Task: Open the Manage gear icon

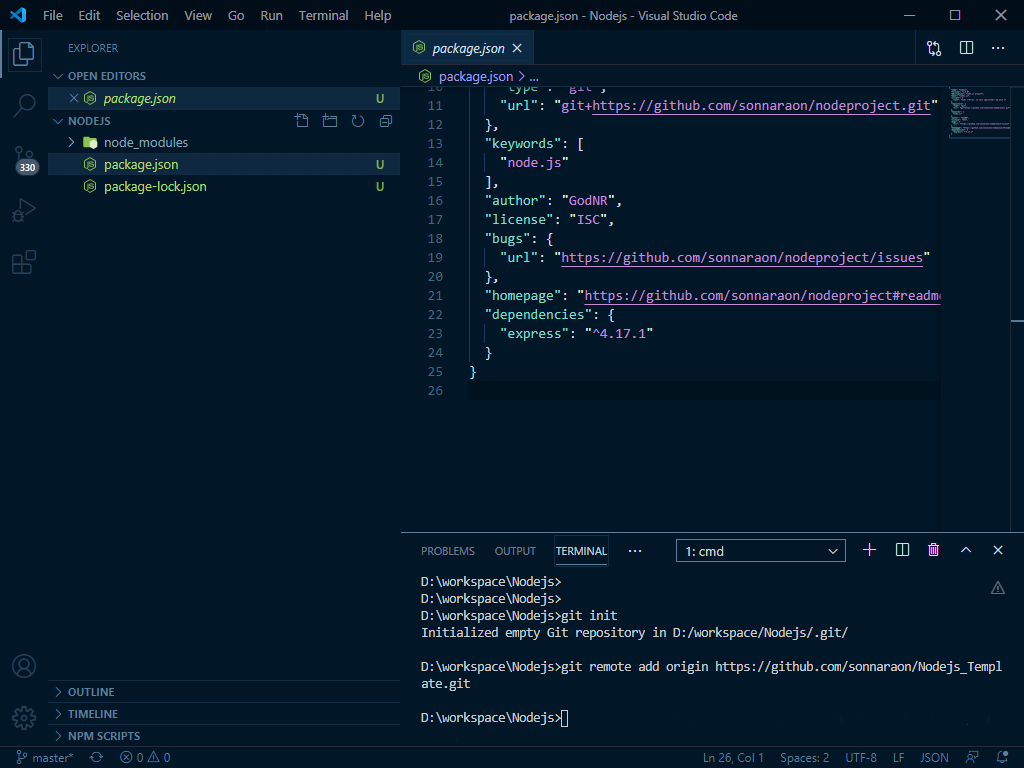Action: point(24,718)
